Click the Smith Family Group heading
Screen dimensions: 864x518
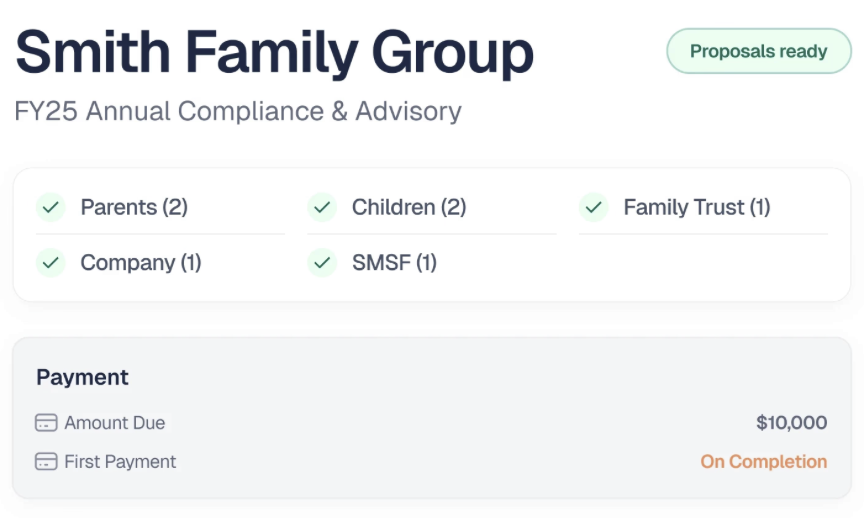point(274,53)
